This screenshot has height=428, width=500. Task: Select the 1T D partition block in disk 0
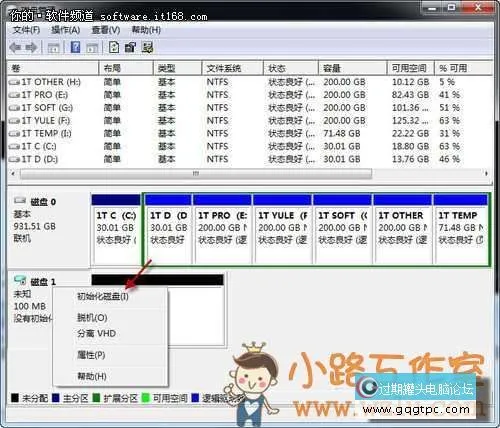coord(168,229)
